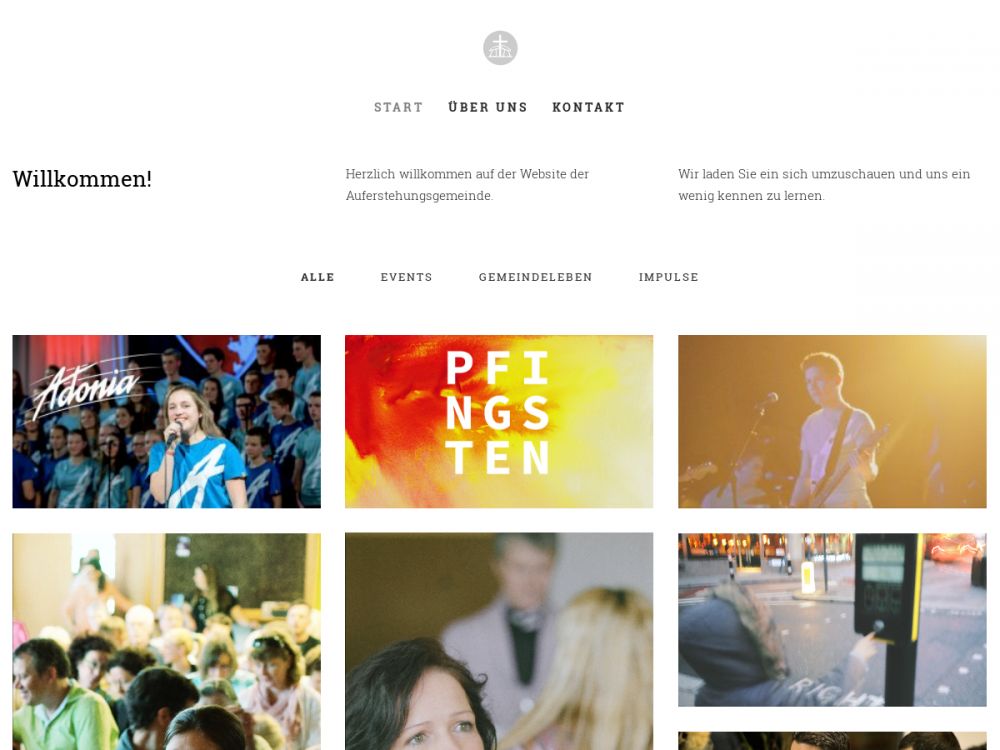Screen dimensions: 1000x750
Task: Filter posts by EVENTS
Action: tap(407, 277)
